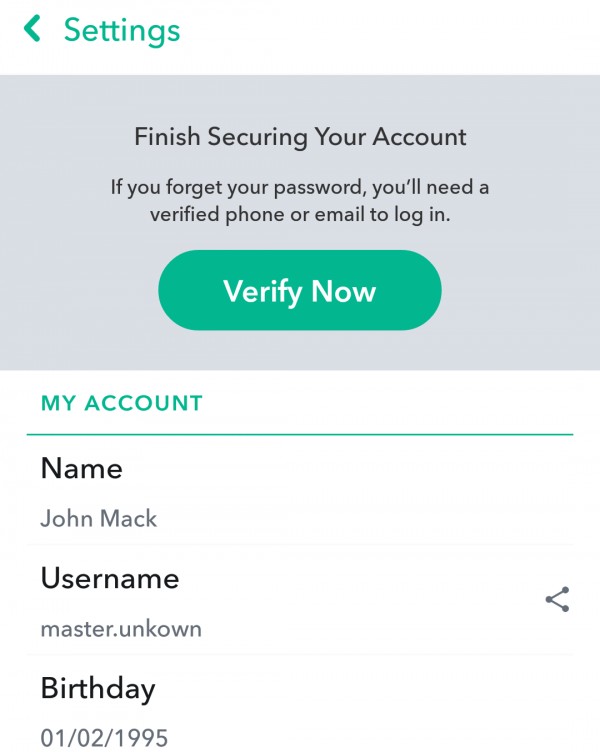
Task: Tap the Settings header title
Action: tap(122, 30)
